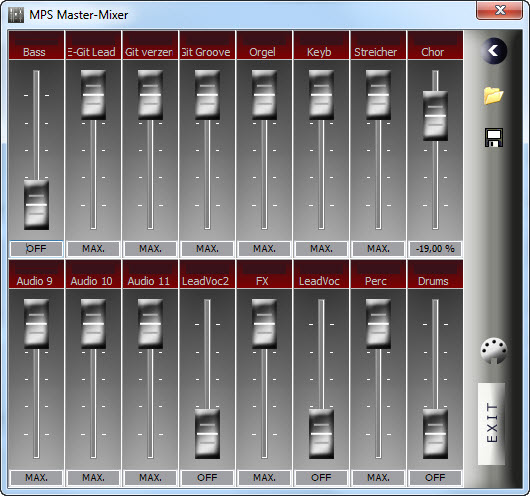Click the back arrow icon in sidebar
The height and width of the screenshot is (496, 530).
click(x=493, y=51)
